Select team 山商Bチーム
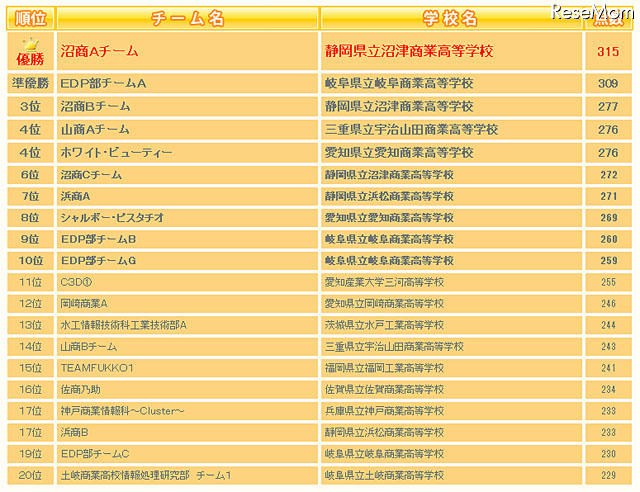 [89, 347]
